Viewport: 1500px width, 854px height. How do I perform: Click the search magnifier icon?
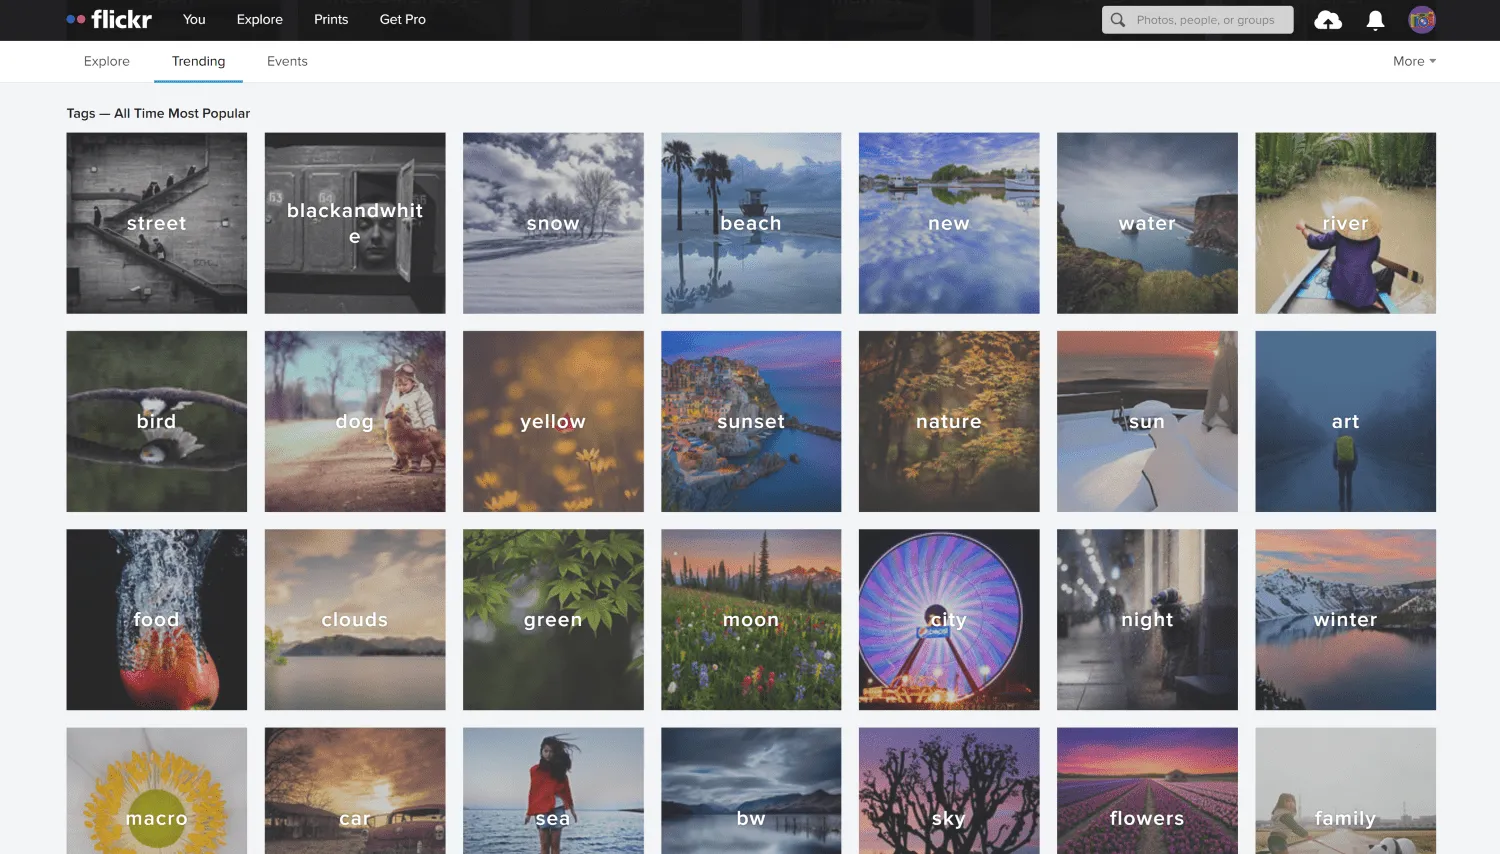pos(1116,19)
